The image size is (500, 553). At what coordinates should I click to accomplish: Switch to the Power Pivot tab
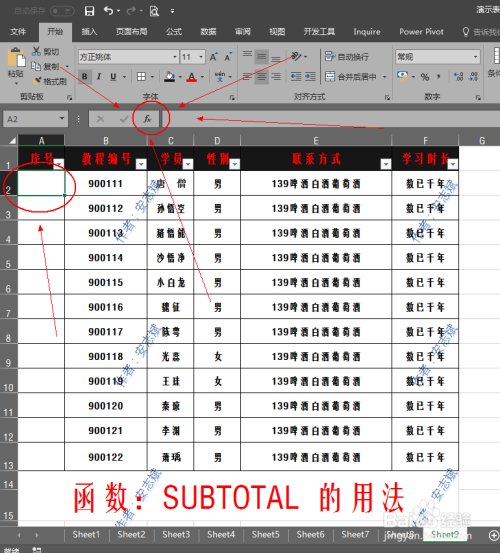click(x=421, y=32)
